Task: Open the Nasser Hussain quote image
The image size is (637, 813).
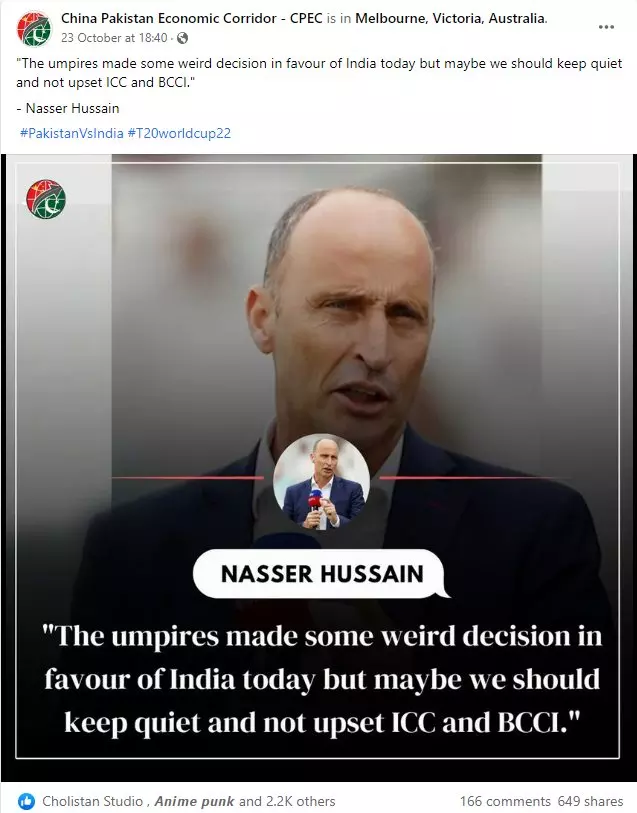Action: point(318,468)
